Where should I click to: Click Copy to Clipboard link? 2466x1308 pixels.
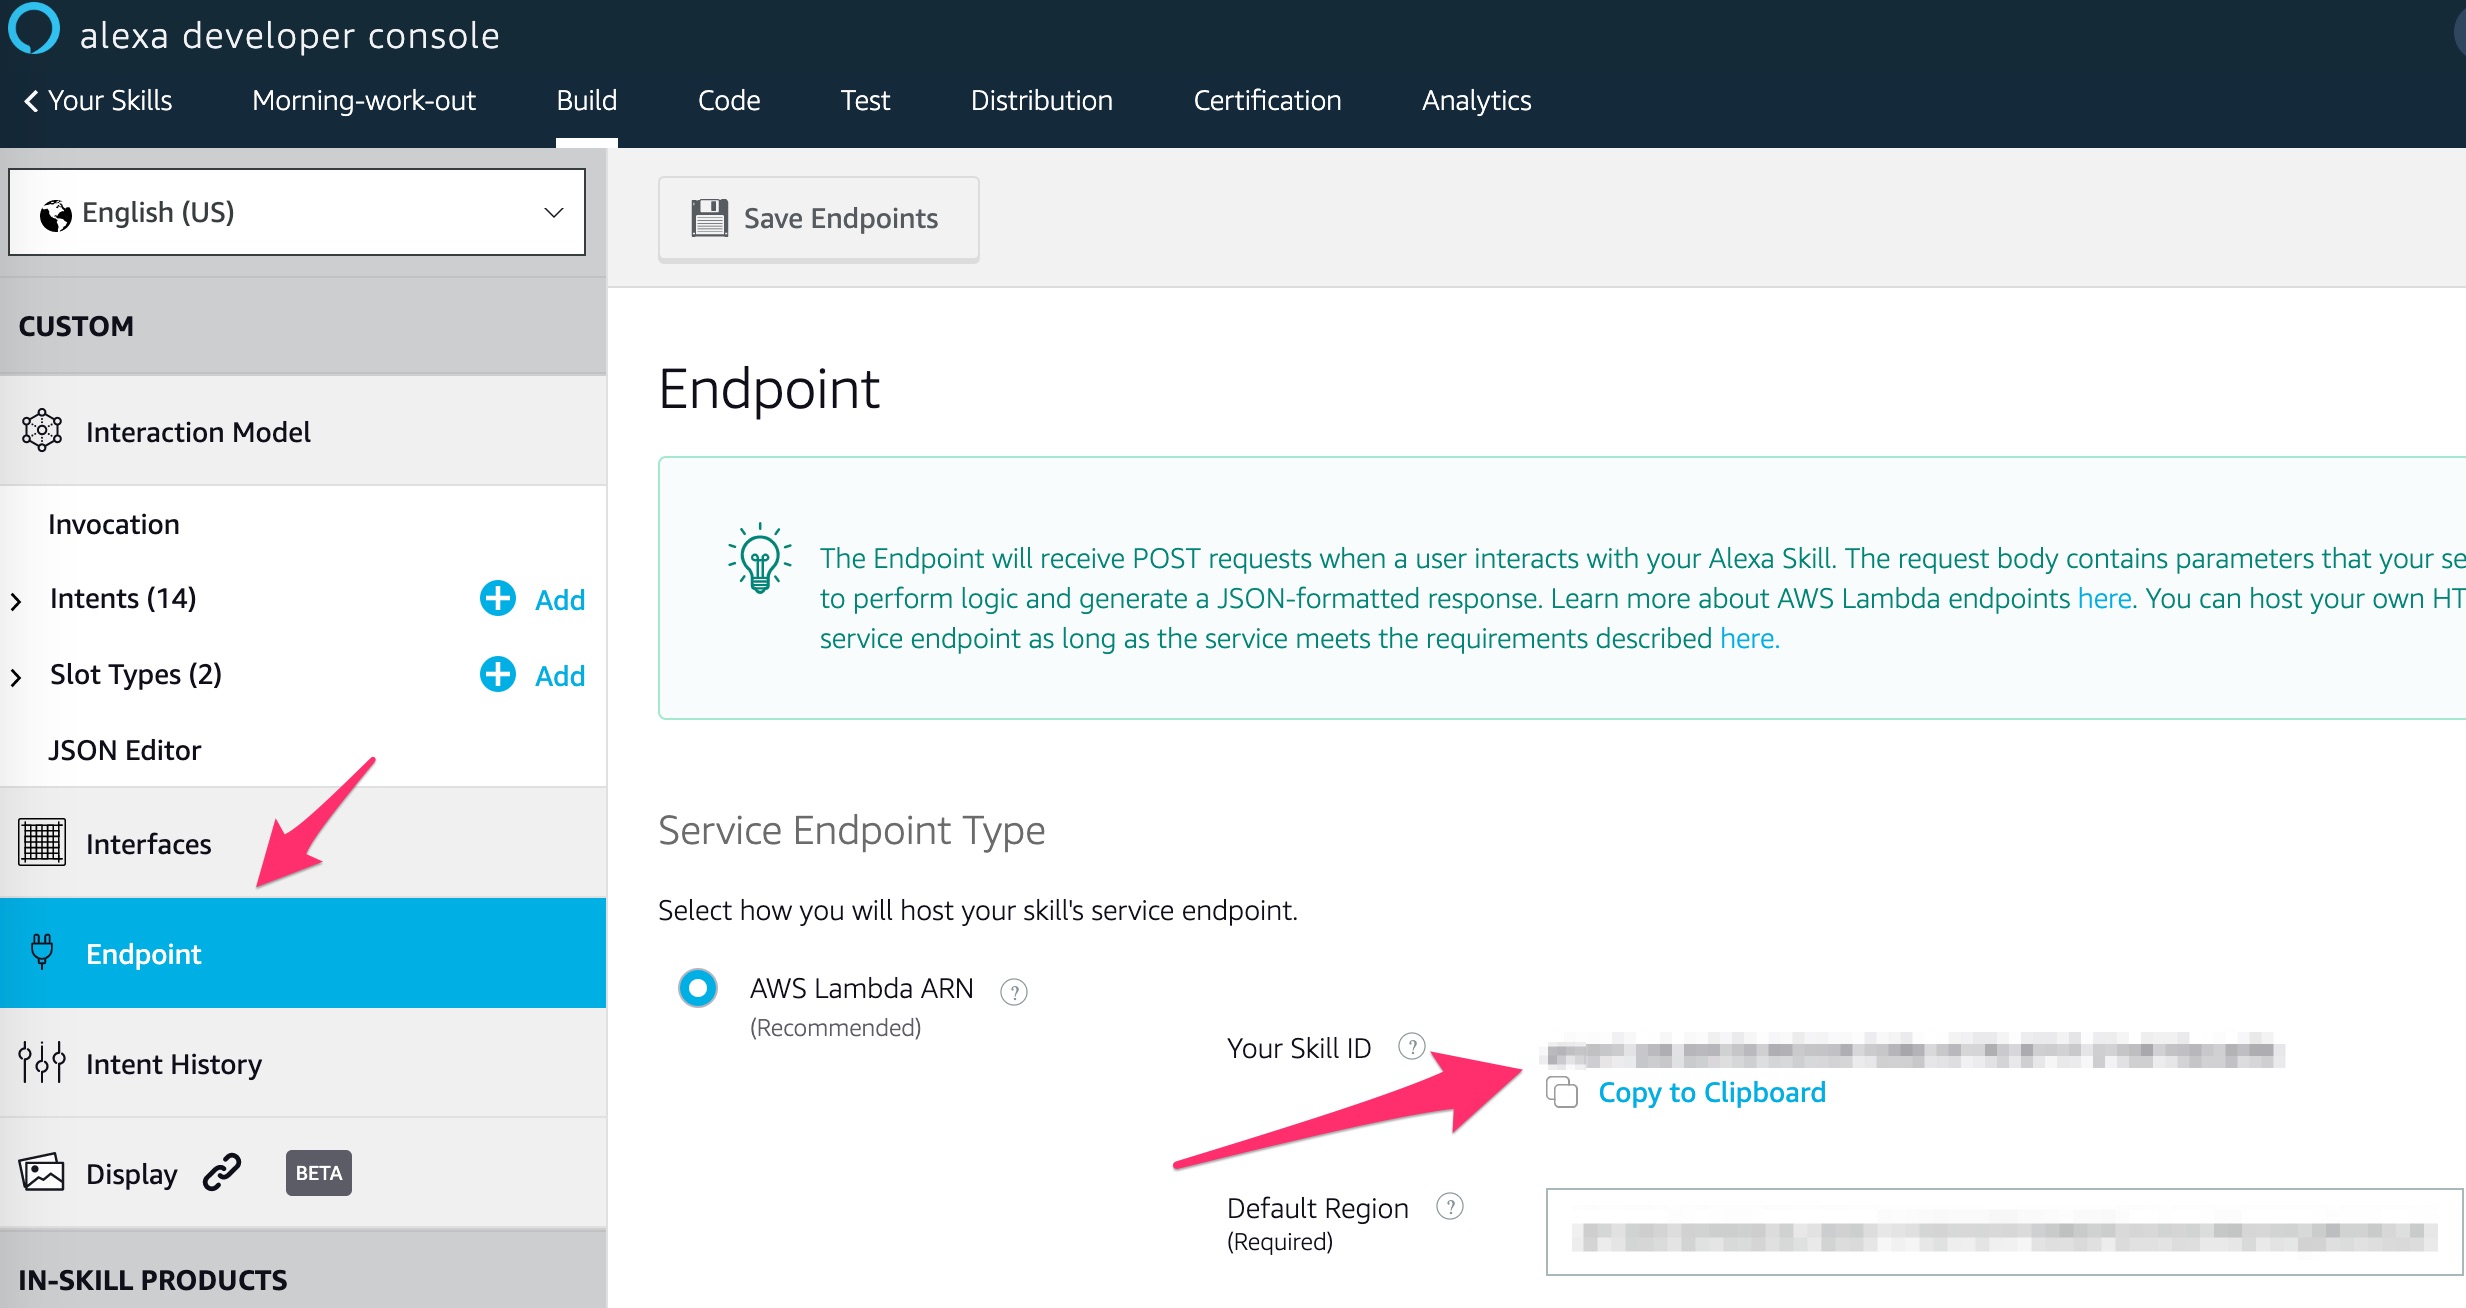[x=1712, y=1092]
